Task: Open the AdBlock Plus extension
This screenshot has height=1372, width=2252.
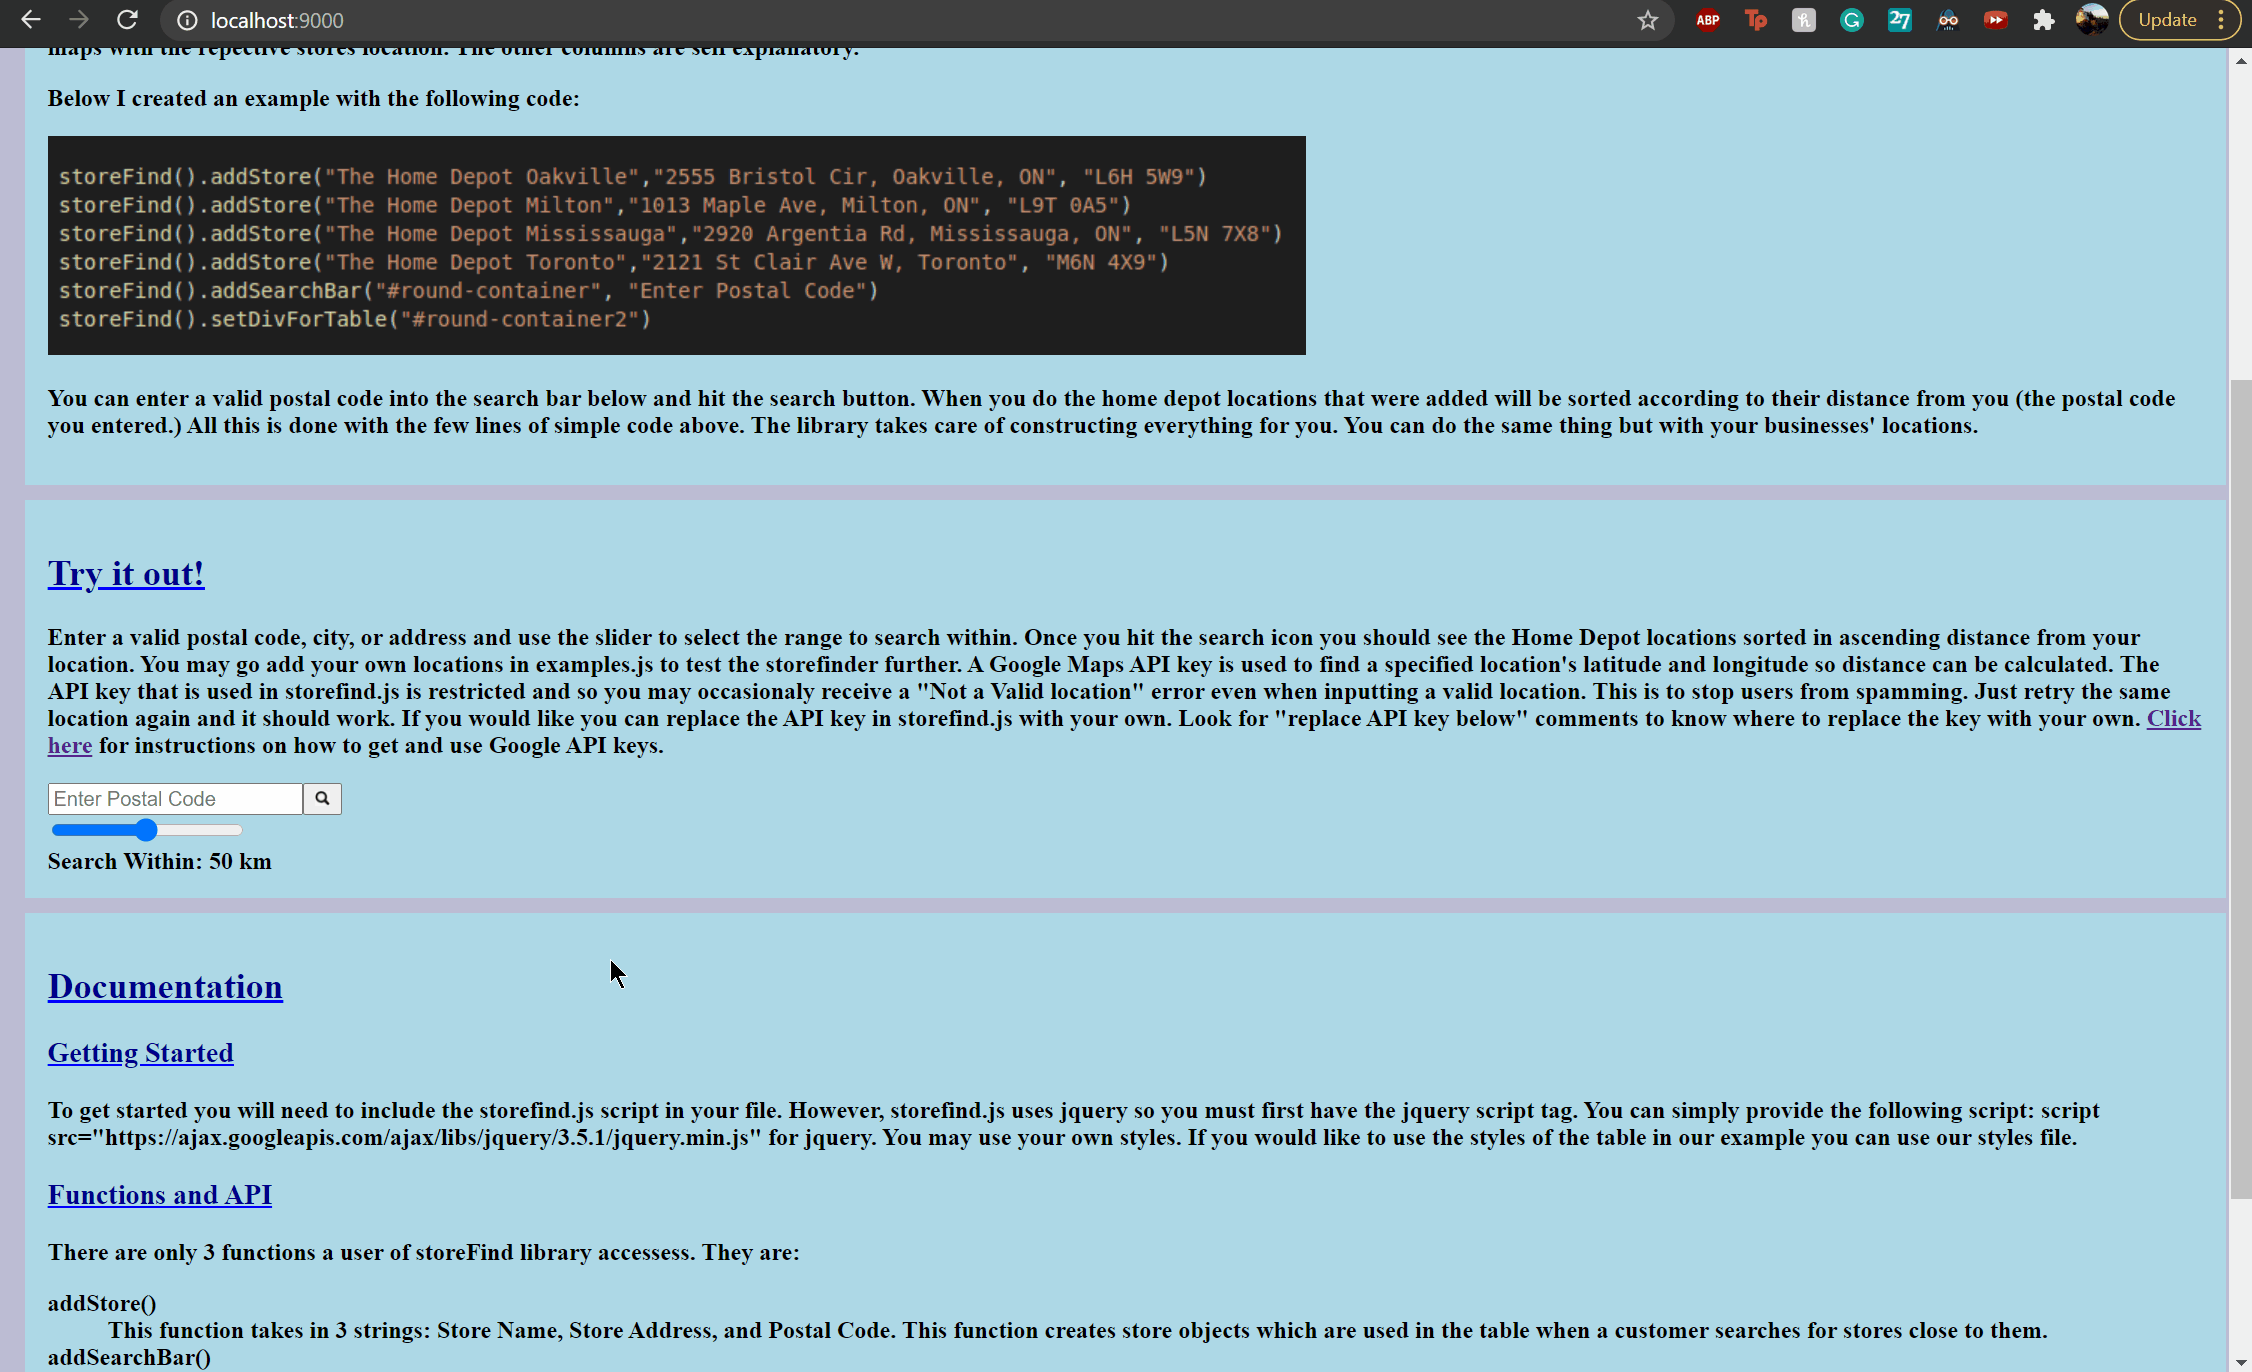Action: click(x=1708, y=20)
